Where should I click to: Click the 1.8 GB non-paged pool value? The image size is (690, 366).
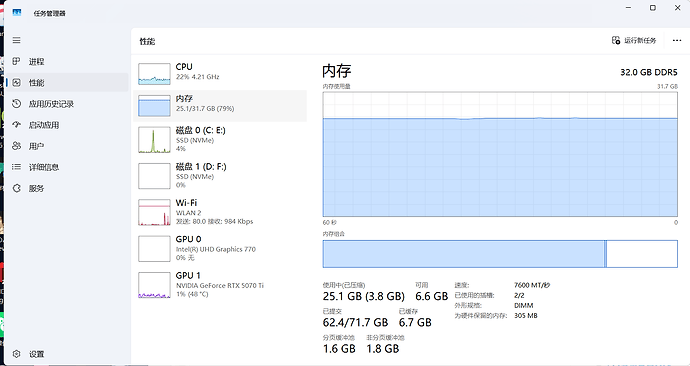tap(383, 349)
